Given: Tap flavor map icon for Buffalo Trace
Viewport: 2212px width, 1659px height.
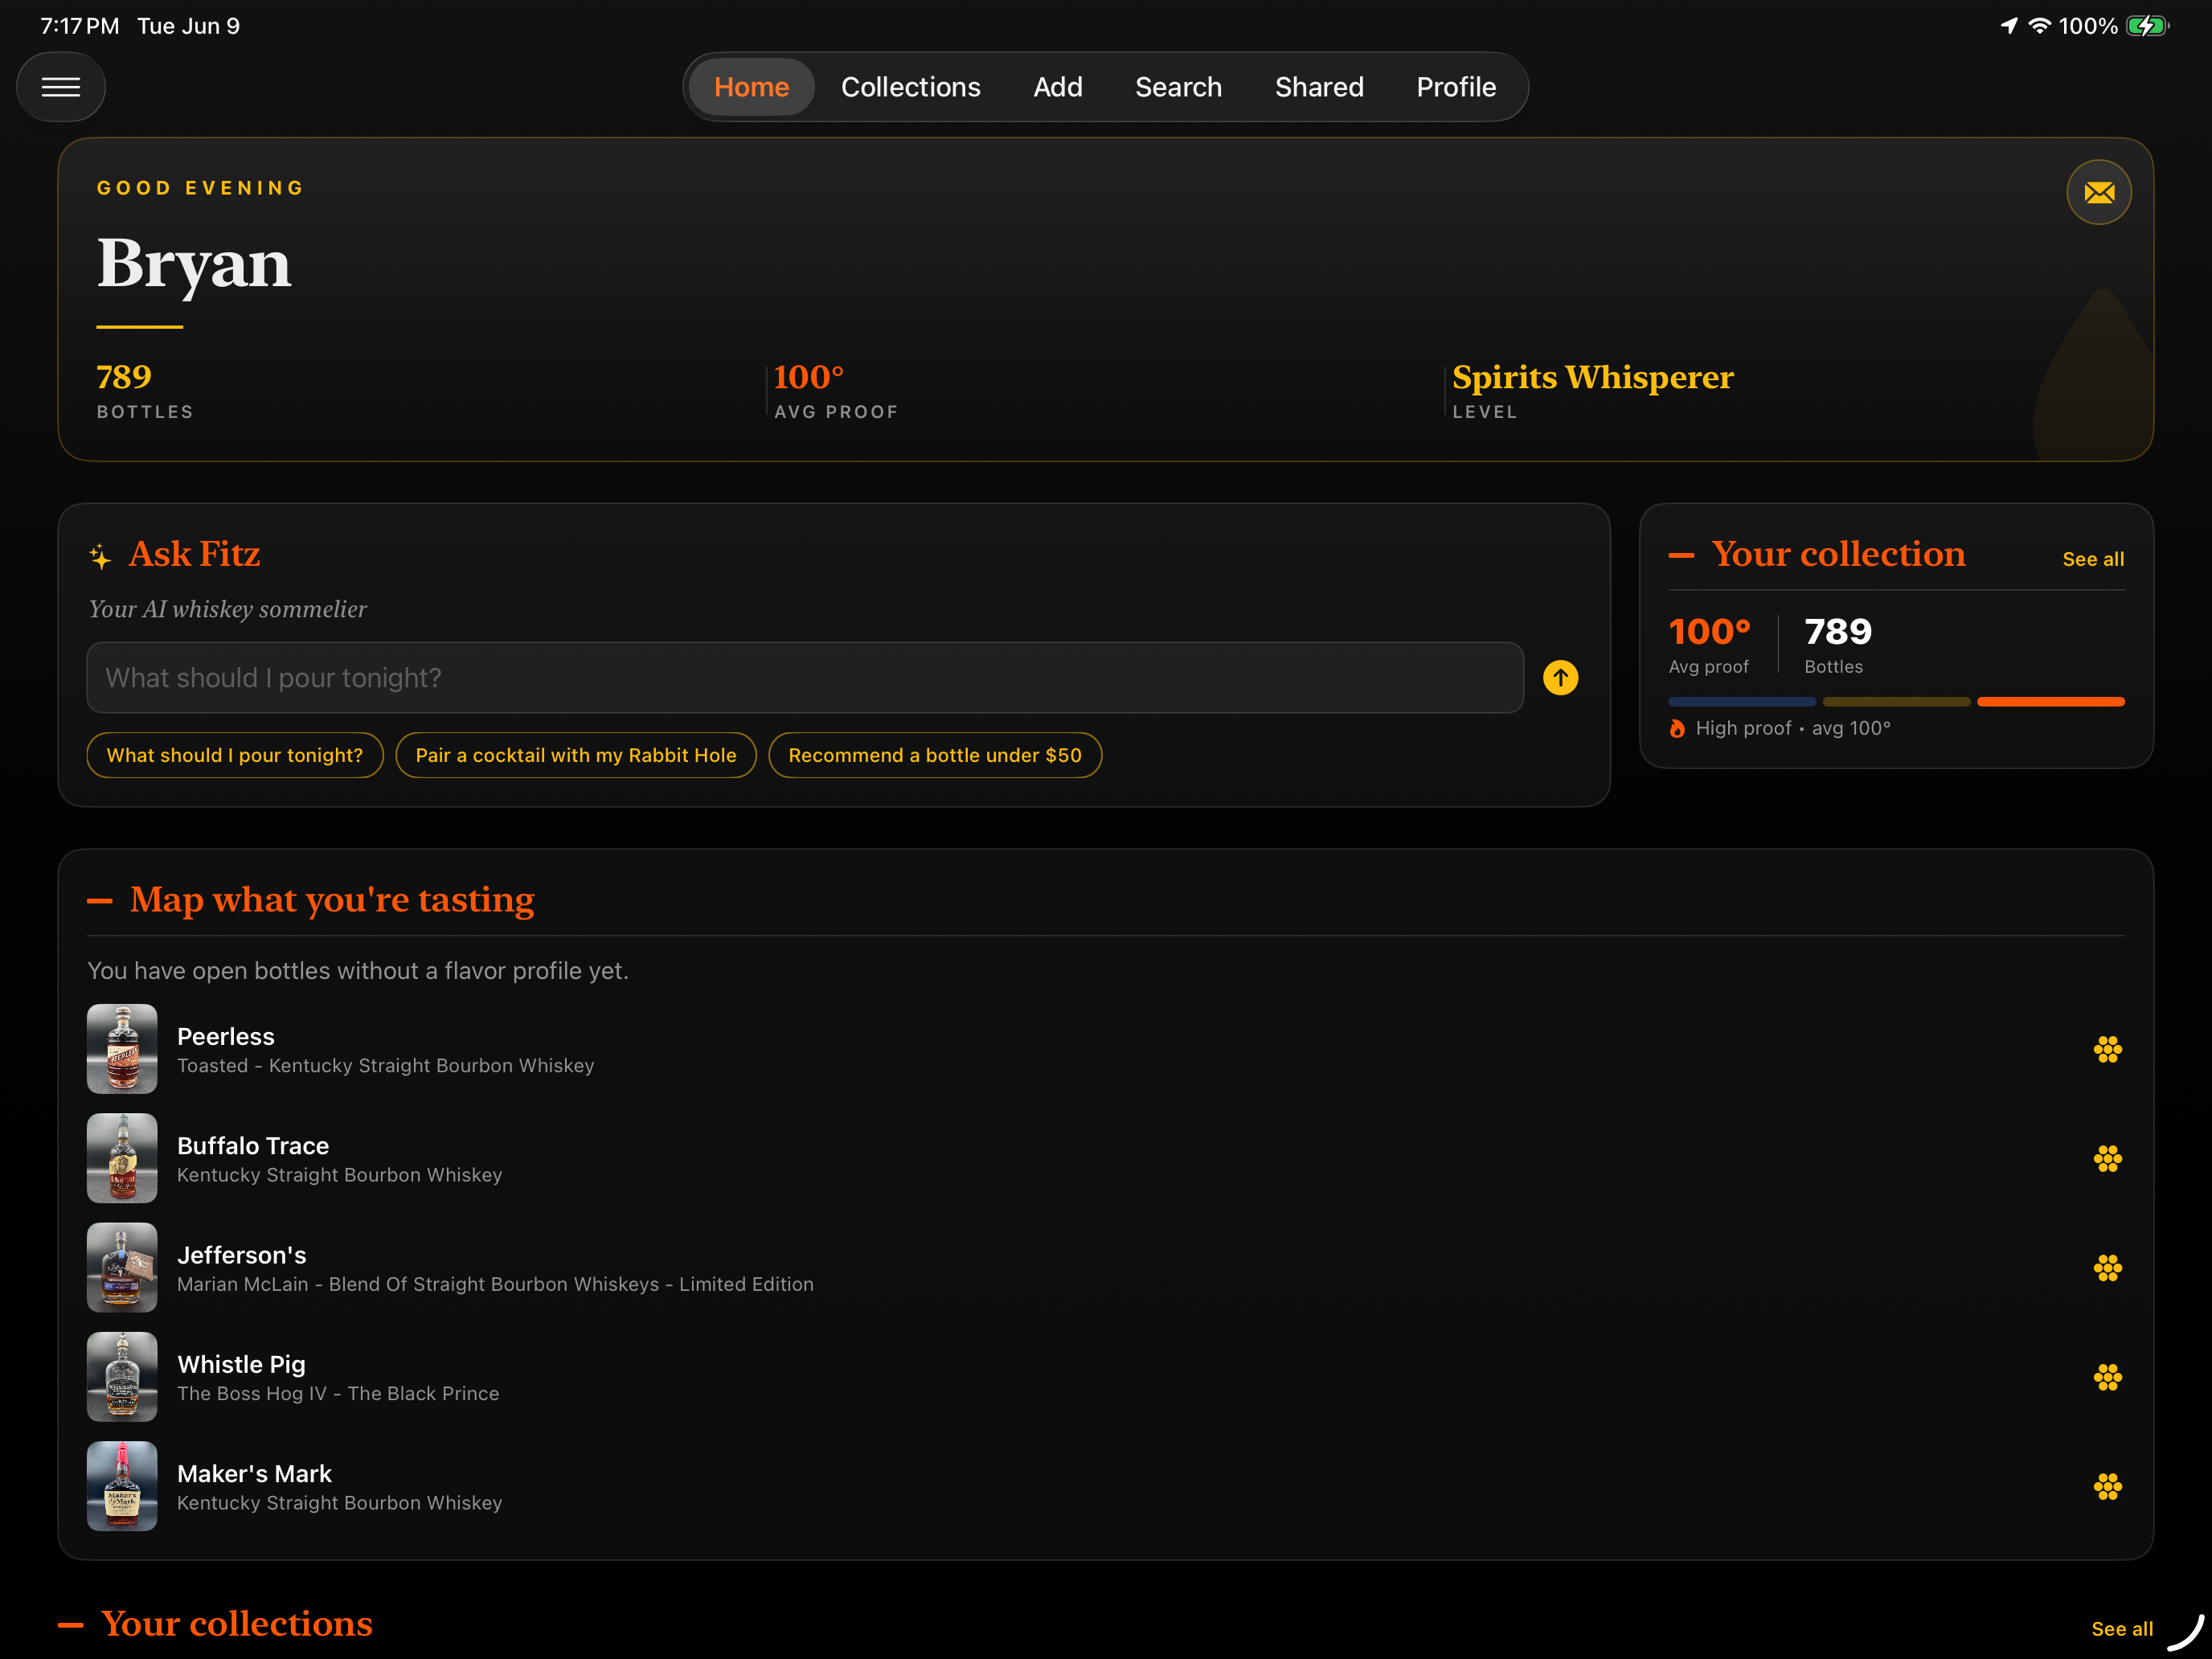Looking at the screenshot, I should click(2107, 1158).
